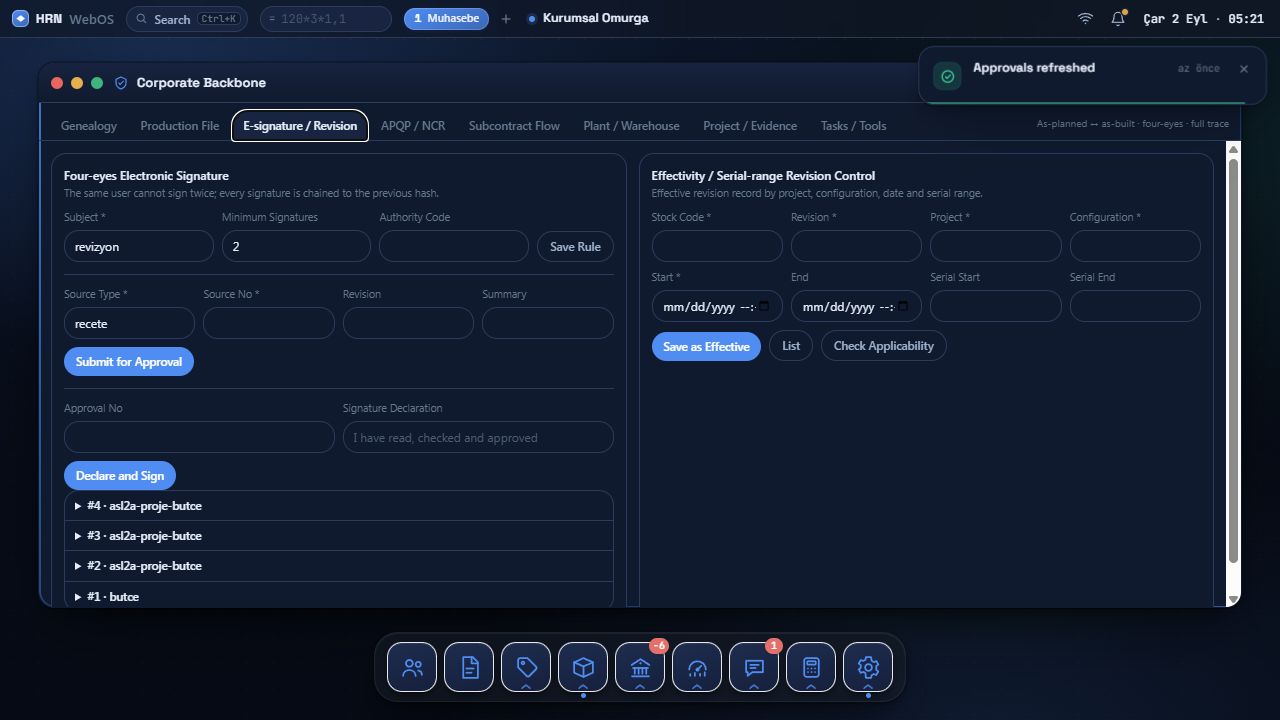1280x720 pixels.
Task: Open calendar picker in Start date field
Action: [x=764, y=307]
